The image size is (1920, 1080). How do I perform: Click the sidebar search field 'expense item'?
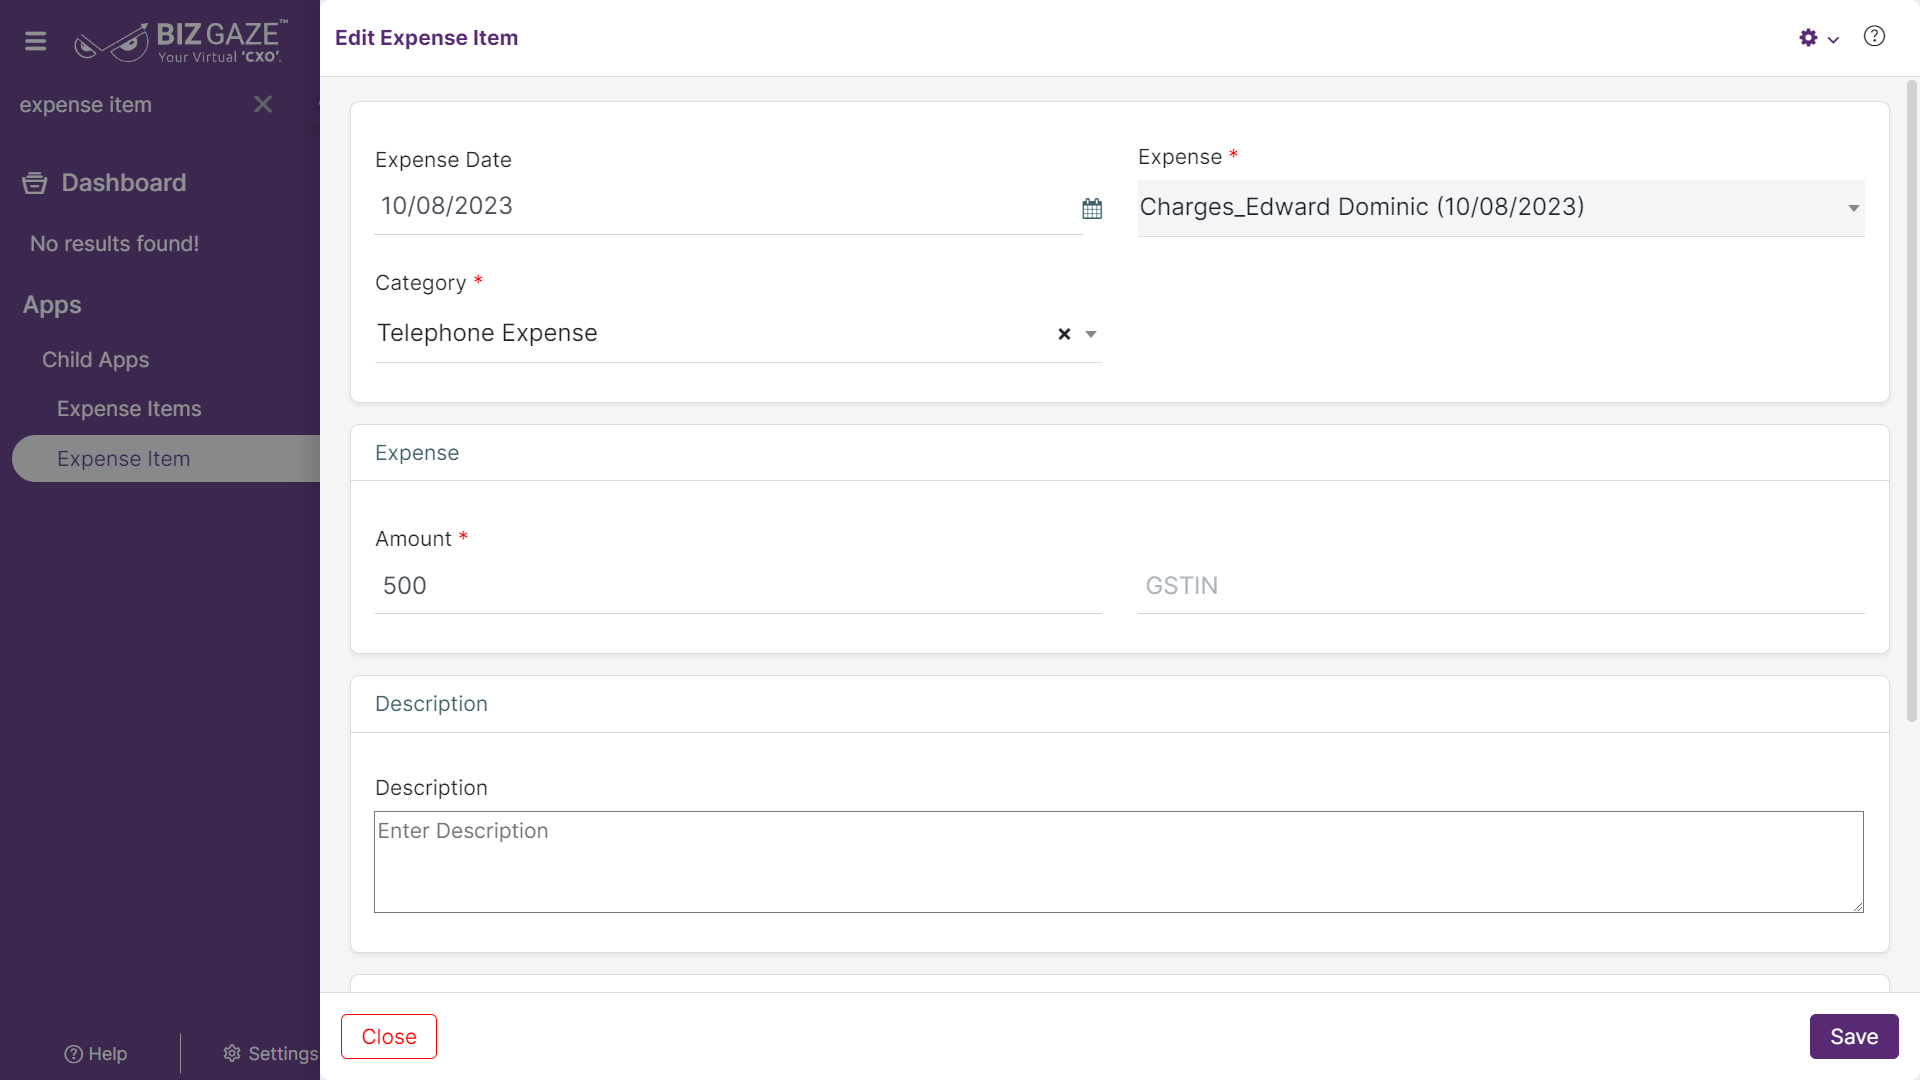click(130, 104)
